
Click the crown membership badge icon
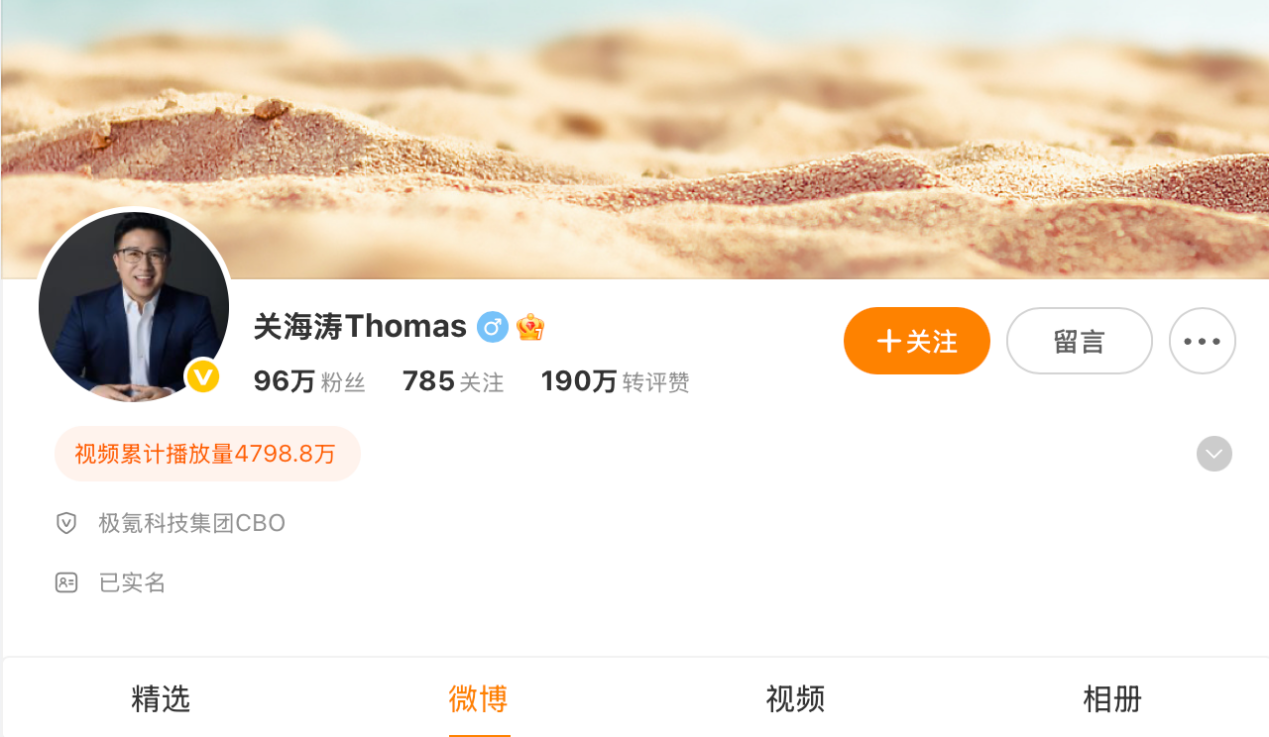530,326
